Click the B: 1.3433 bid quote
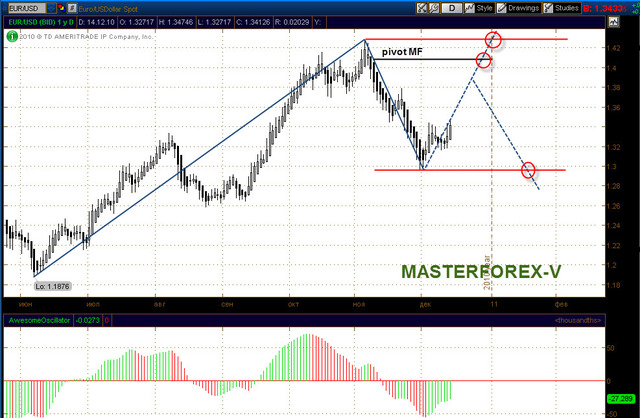The height and width of the screenshot is (418, 640). [605, 8]
